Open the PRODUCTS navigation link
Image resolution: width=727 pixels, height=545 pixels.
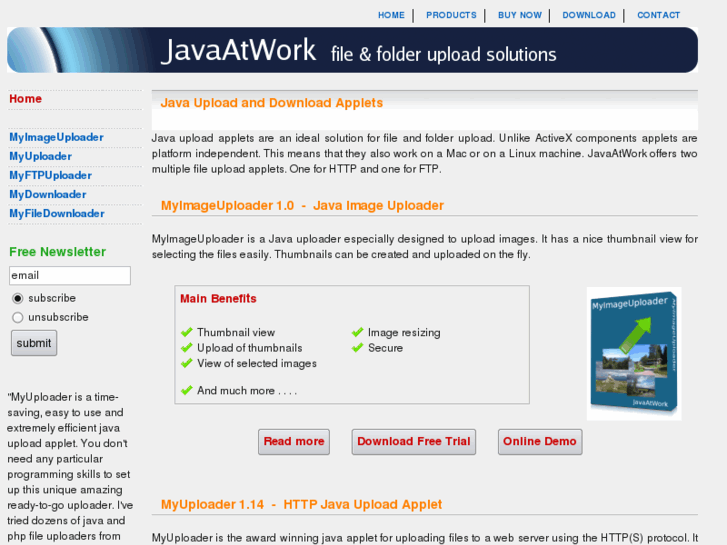(451, 15)
